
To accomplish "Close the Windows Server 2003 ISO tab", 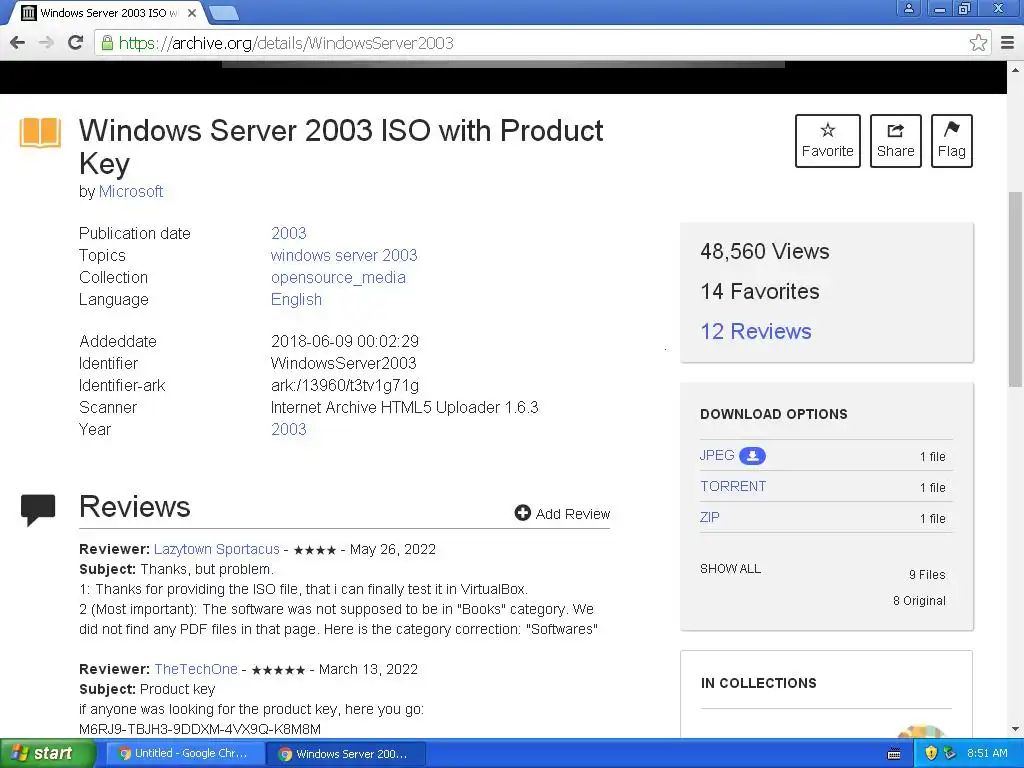I will pos(192,12).
